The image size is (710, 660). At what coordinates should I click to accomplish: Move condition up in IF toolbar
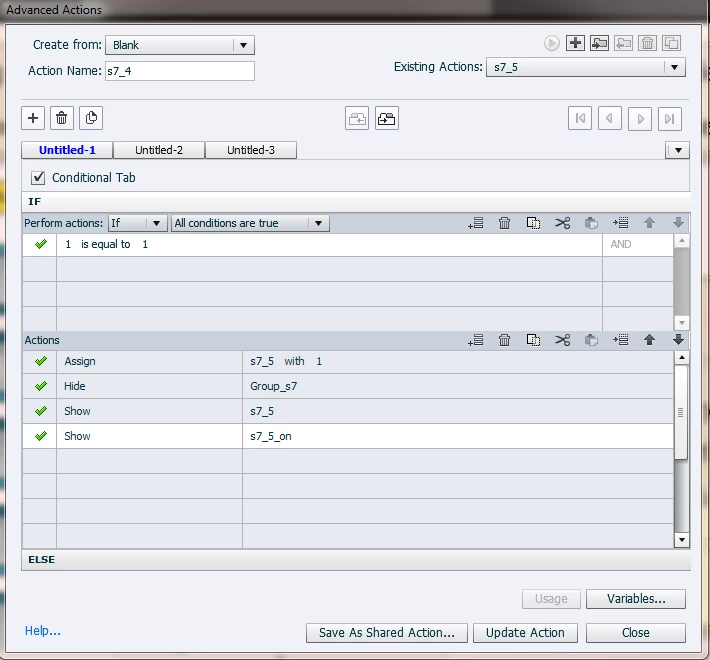pyautogui.click(x=649, y=223)
